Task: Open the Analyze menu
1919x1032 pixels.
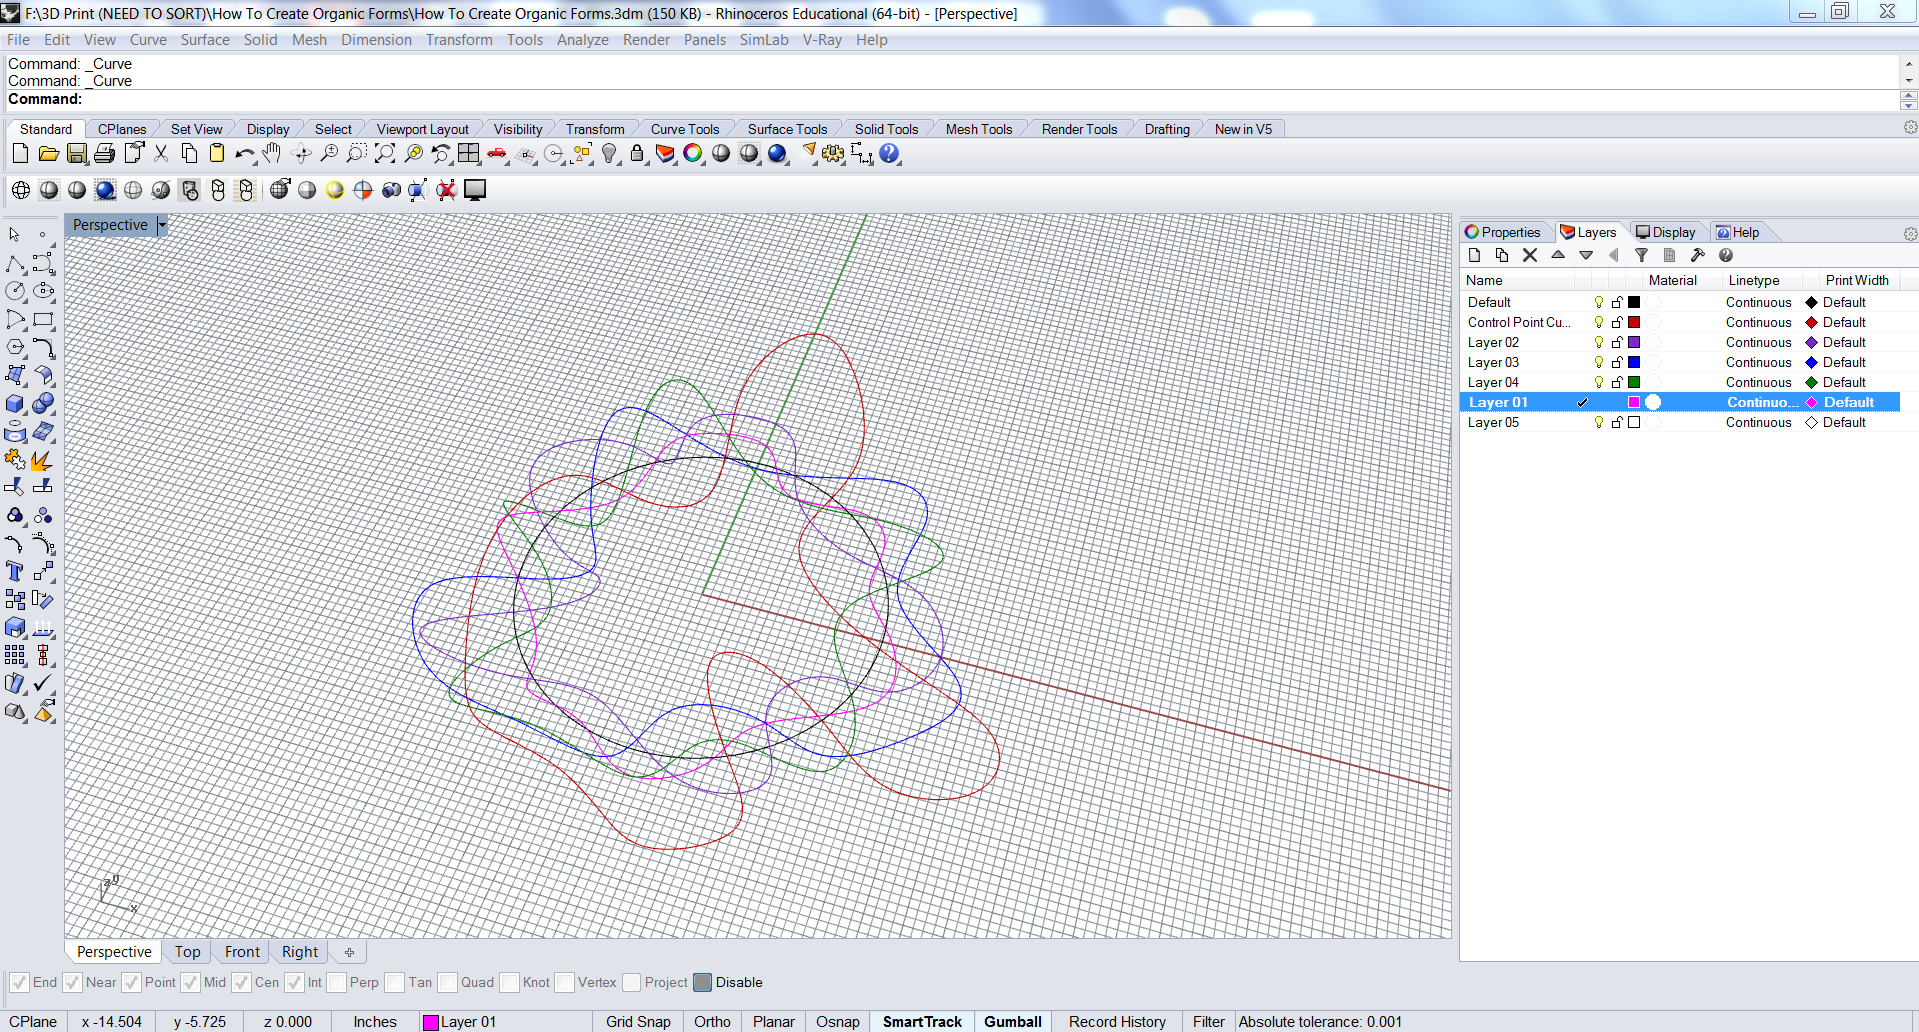Action: [x=582, y=40]
